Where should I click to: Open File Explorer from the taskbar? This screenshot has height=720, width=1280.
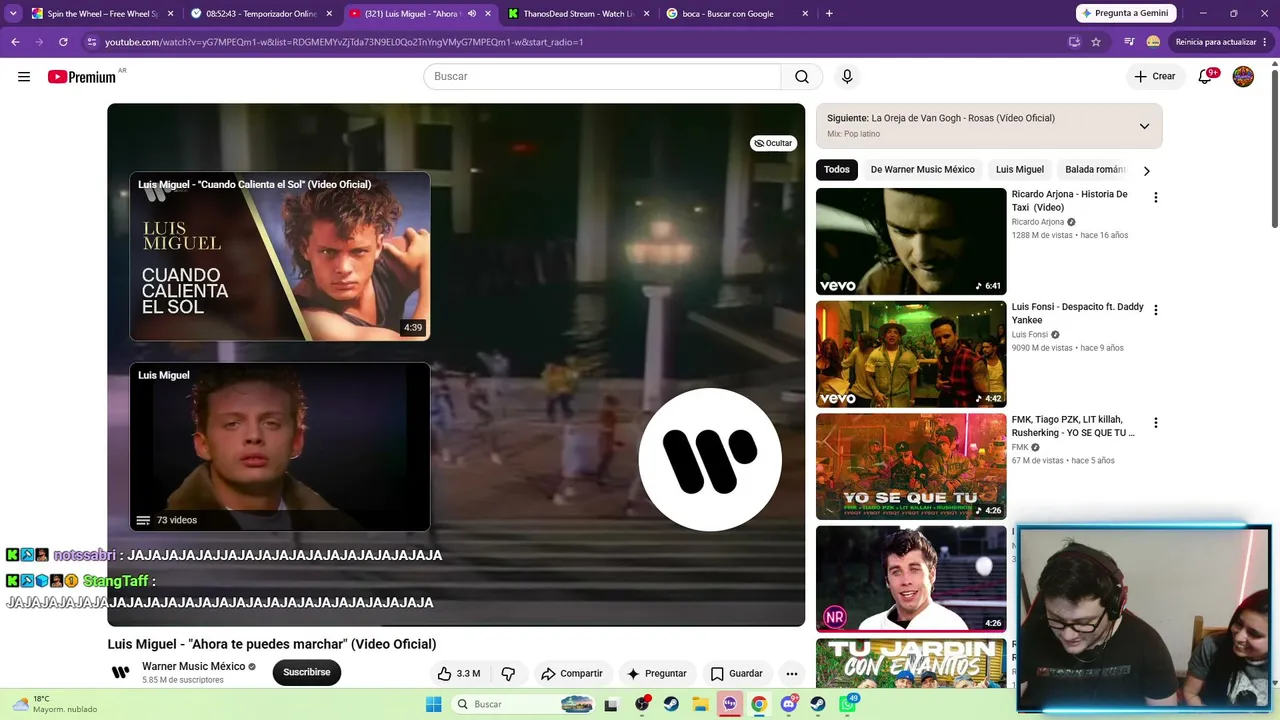click(x=701, y=704)
